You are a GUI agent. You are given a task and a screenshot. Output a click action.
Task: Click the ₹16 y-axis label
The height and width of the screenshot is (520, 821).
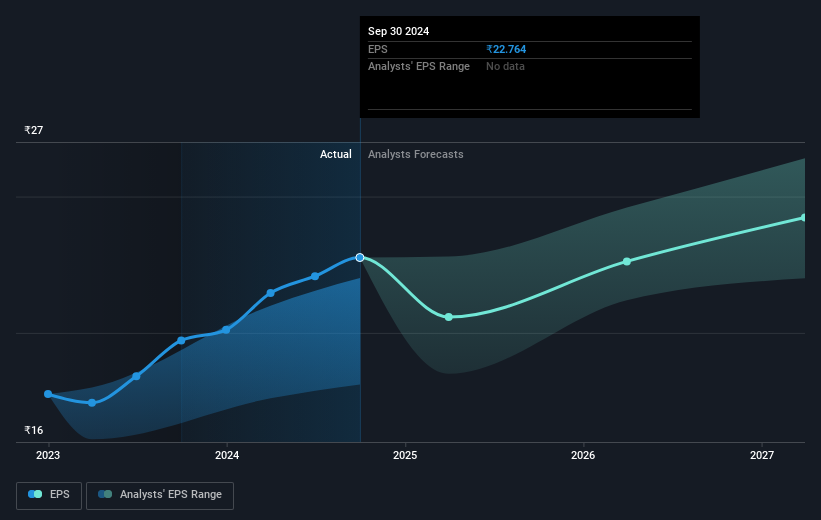(x=34, y=430)
